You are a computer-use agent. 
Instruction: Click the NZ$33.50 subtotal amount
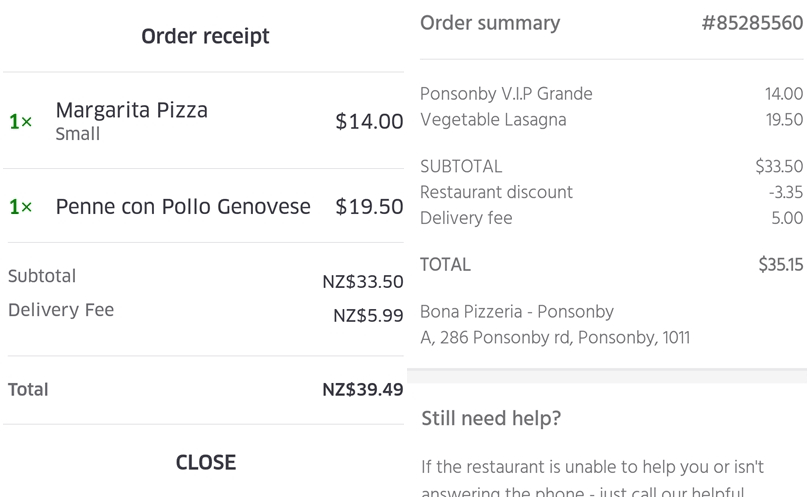[362, 282]
